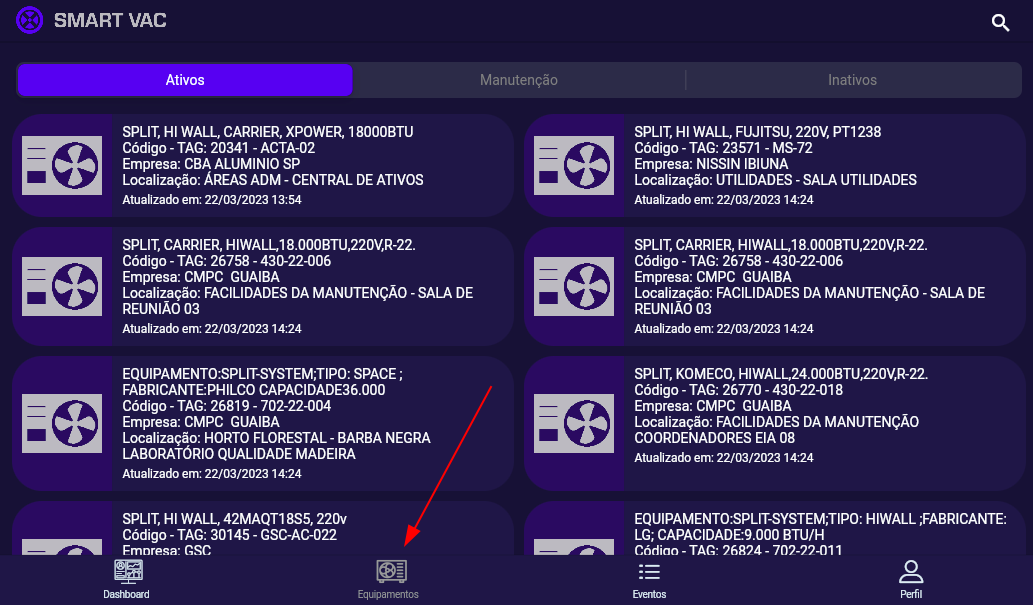Click the Smart Vac logo icon
This screenshot has height=605, width=1033.
[x=30, y=20]
